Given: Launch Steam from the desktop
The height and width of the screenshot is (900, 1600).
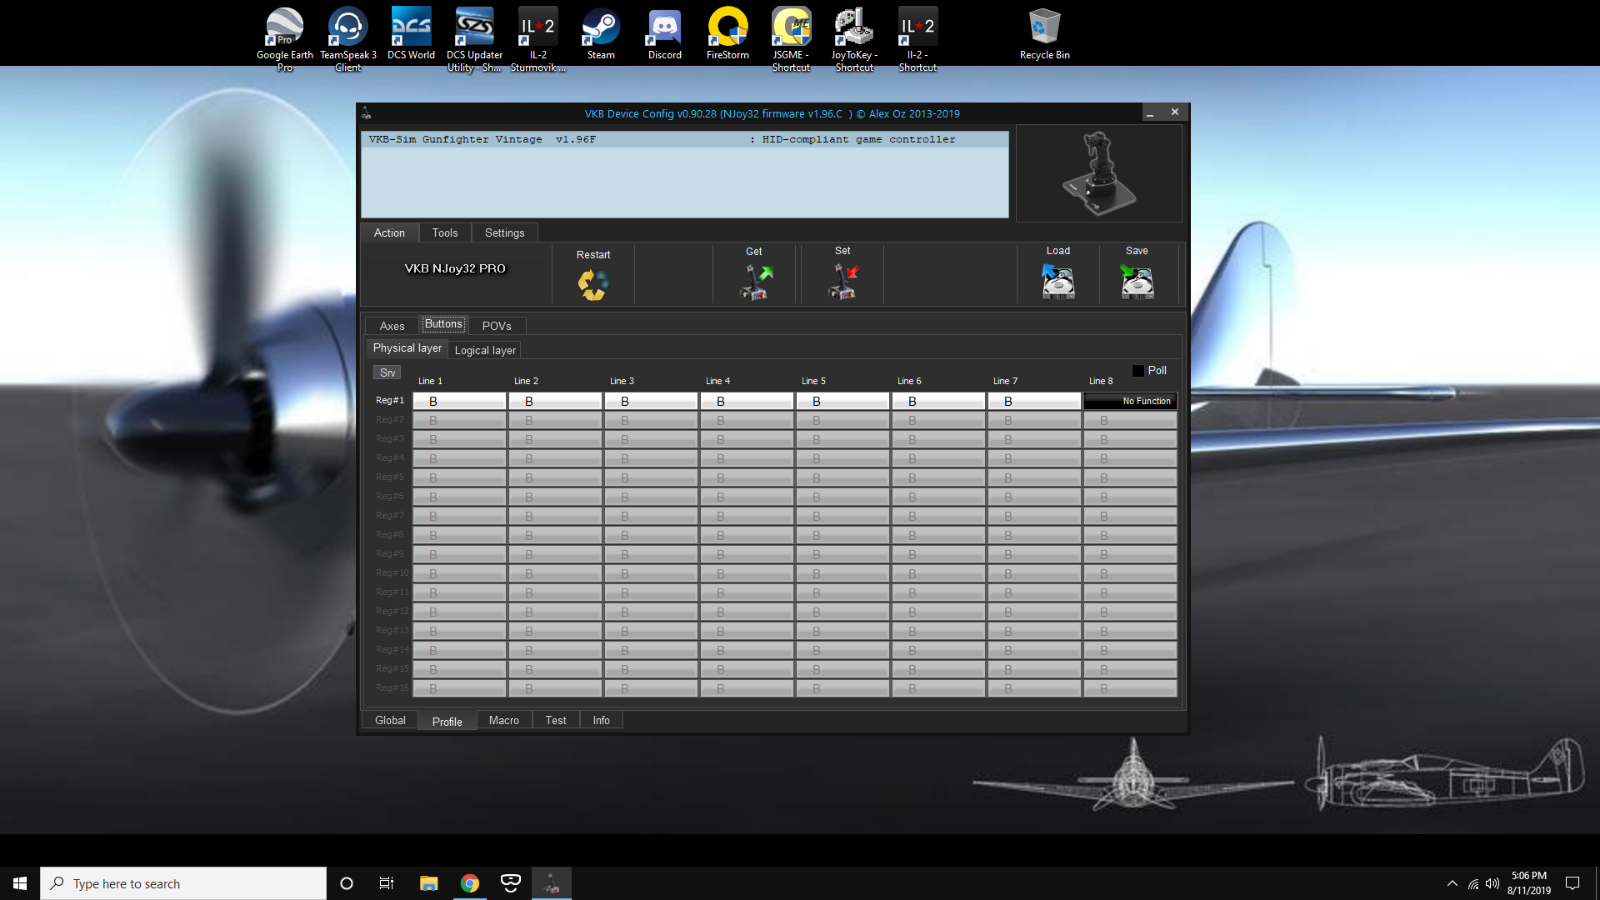Looking at the screenshot, I should click(601, 34).
